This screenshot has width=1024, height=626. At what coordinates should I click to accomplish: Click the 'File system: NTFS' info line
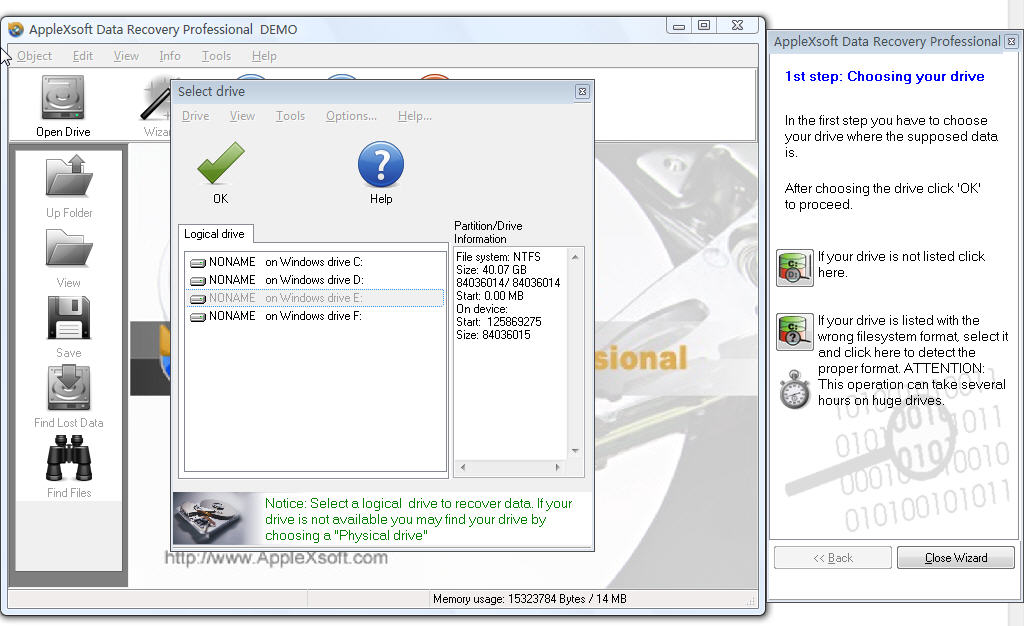498,257
